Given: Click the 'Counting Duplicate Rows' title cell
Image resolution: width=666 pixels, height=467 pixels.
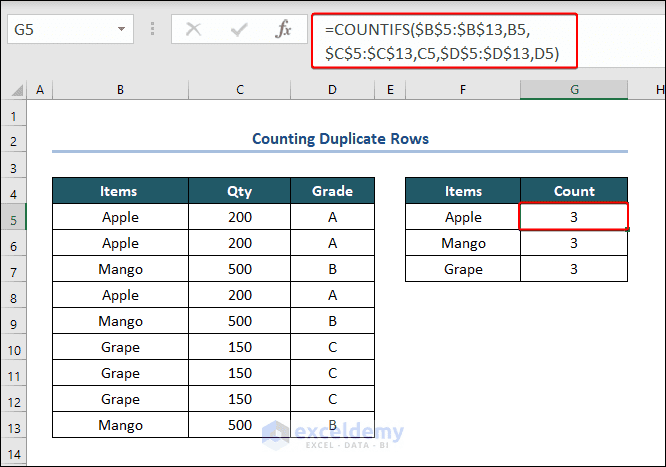Looking at the screenshot, I should pyautogui.click(x=340, y=139).
